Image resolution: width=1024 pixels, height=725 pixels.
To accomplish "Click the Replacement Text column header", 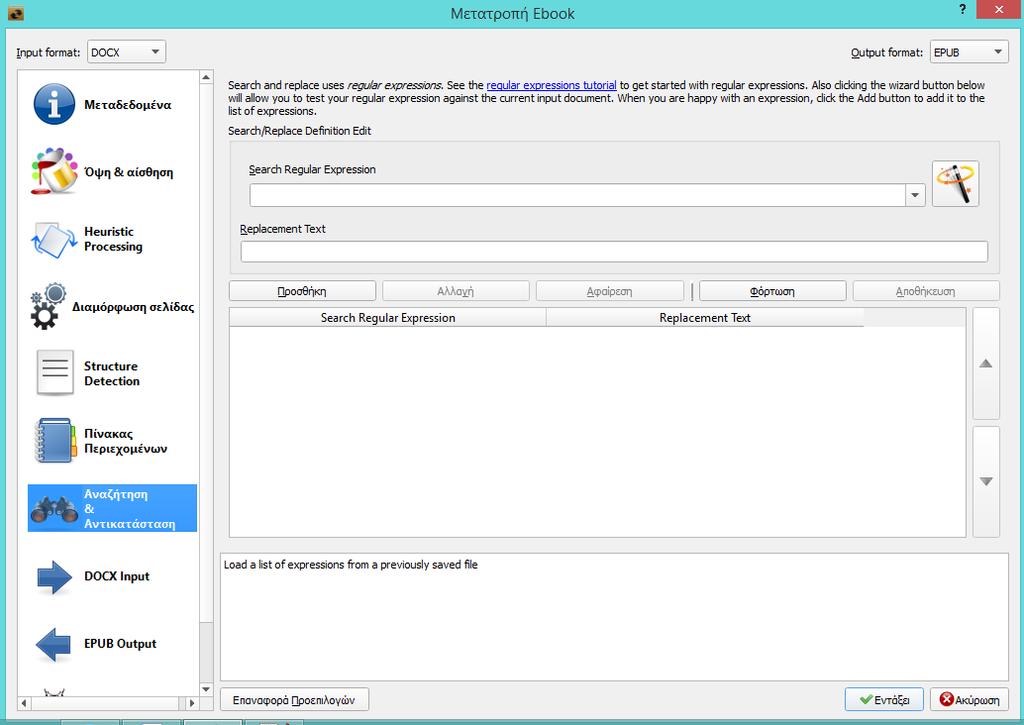I will tap(705, 317).
